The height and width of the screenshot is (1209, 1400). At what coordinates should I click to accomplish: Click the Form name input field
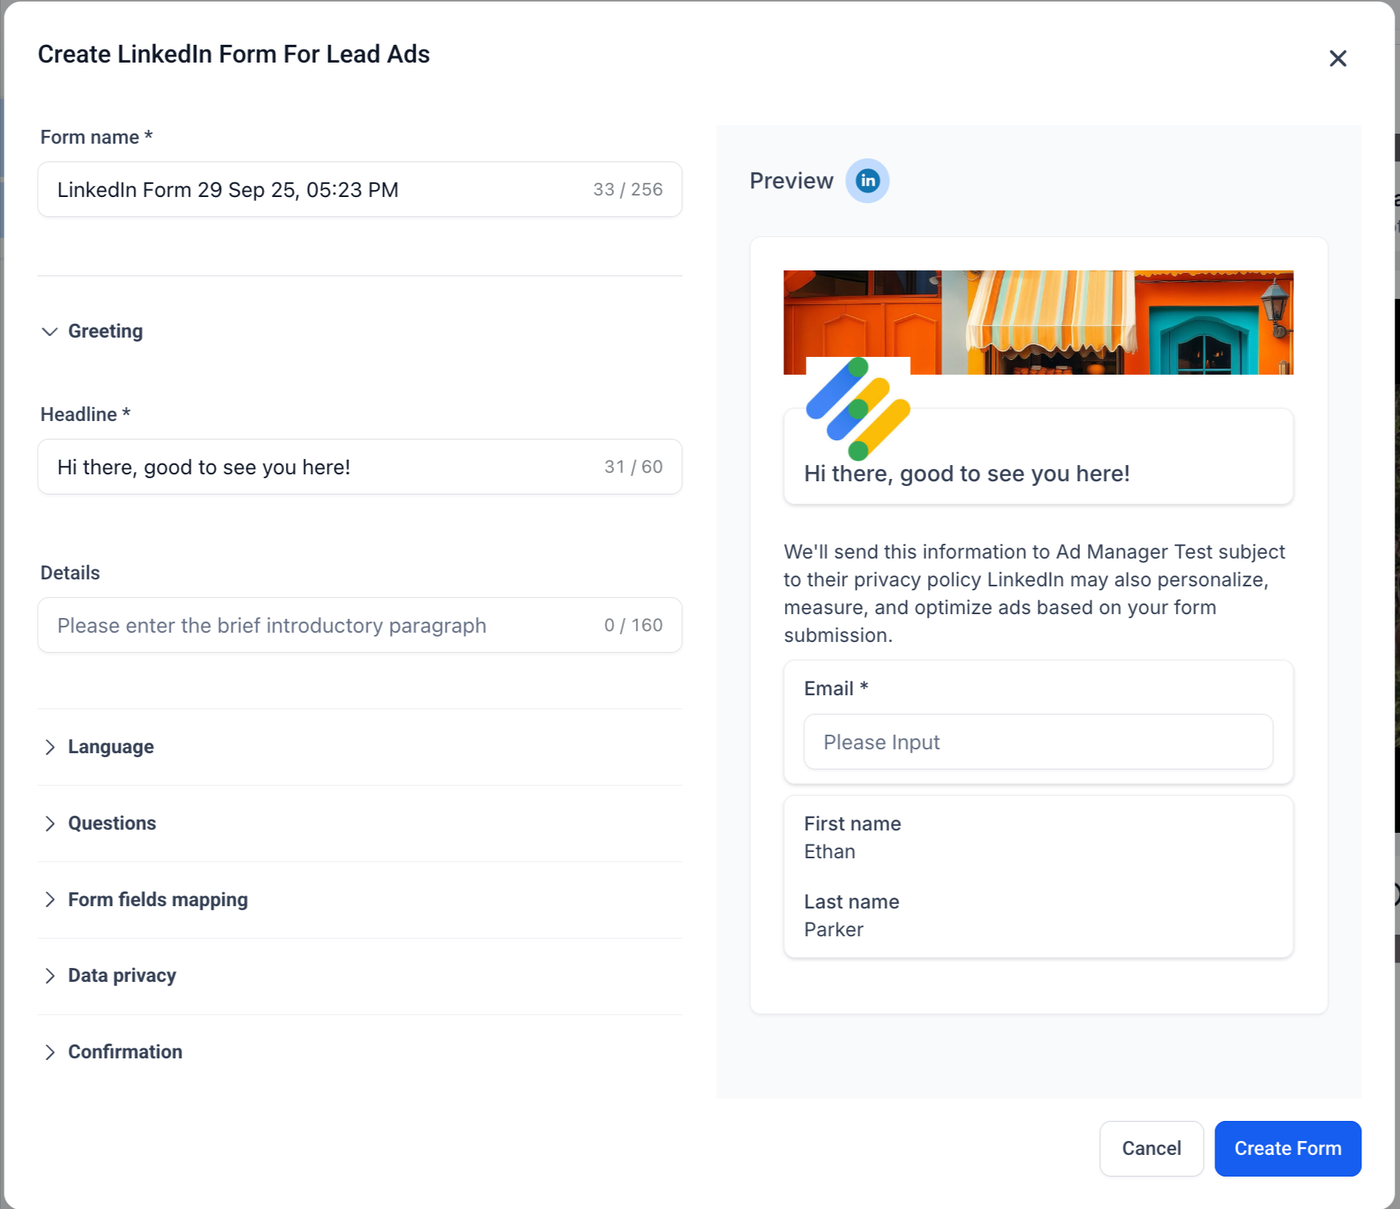pos(320,190)
